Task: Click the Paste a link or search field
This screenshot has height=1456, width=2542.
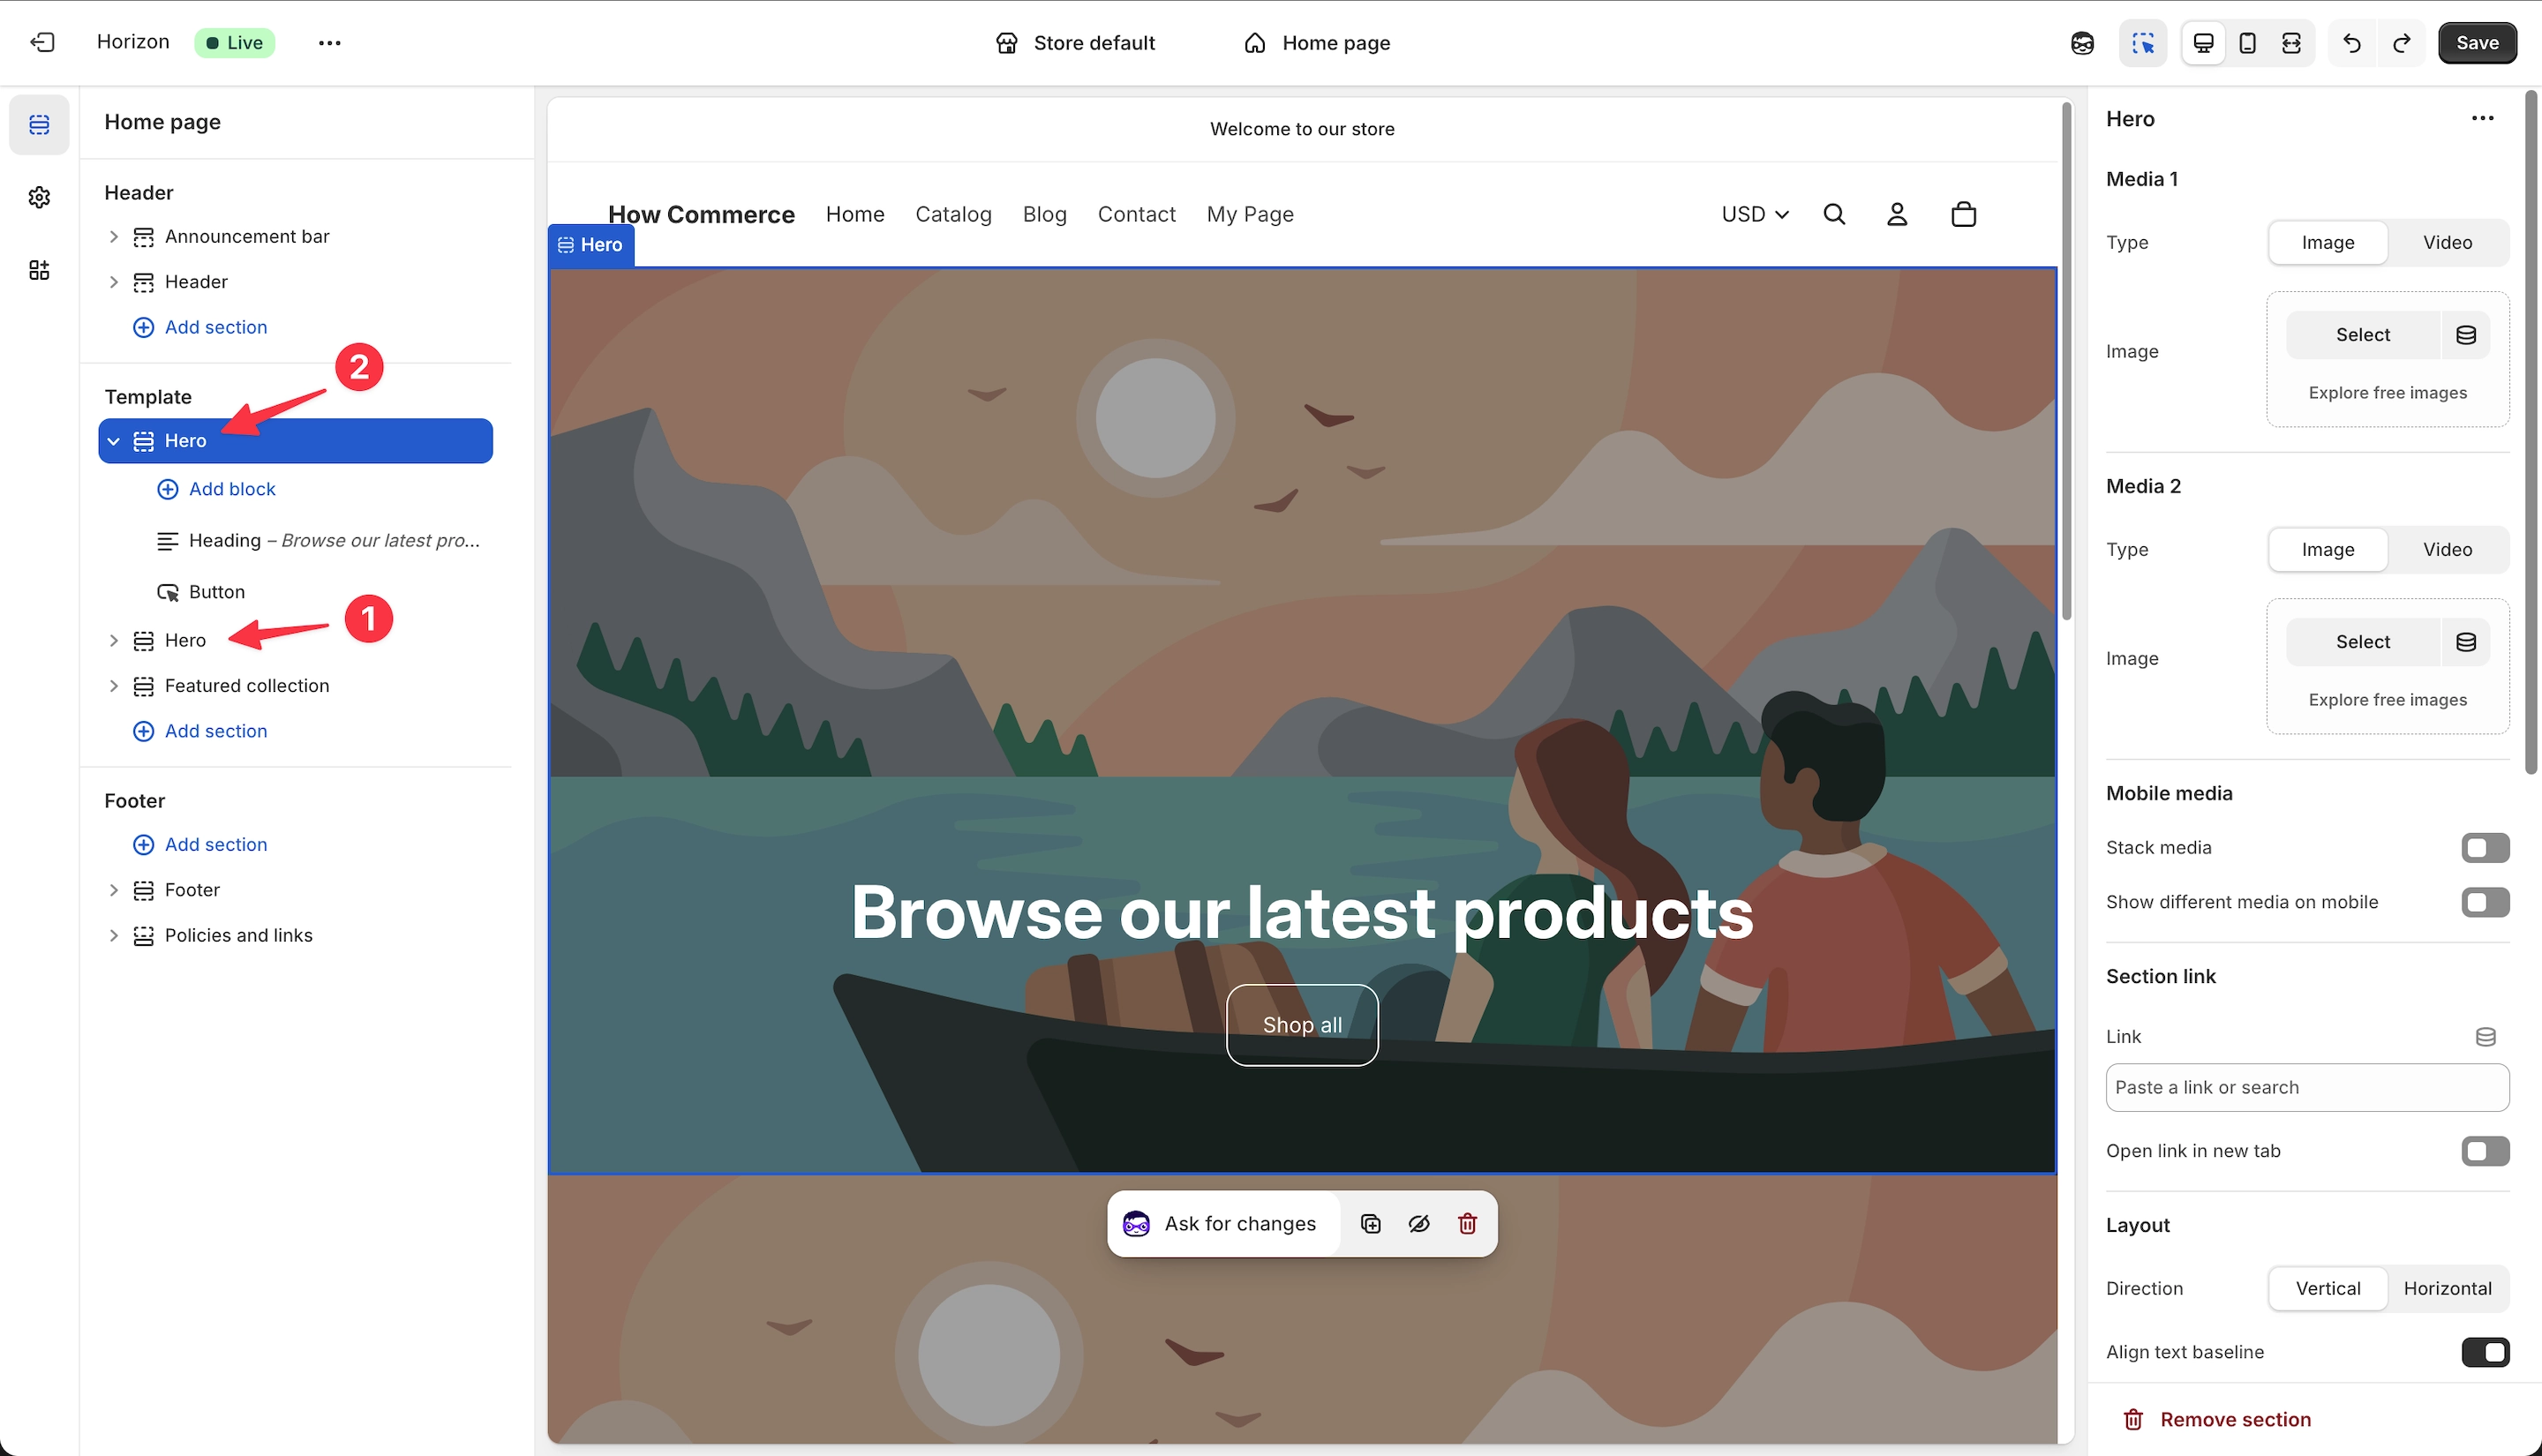Action: [2307, 1088]
